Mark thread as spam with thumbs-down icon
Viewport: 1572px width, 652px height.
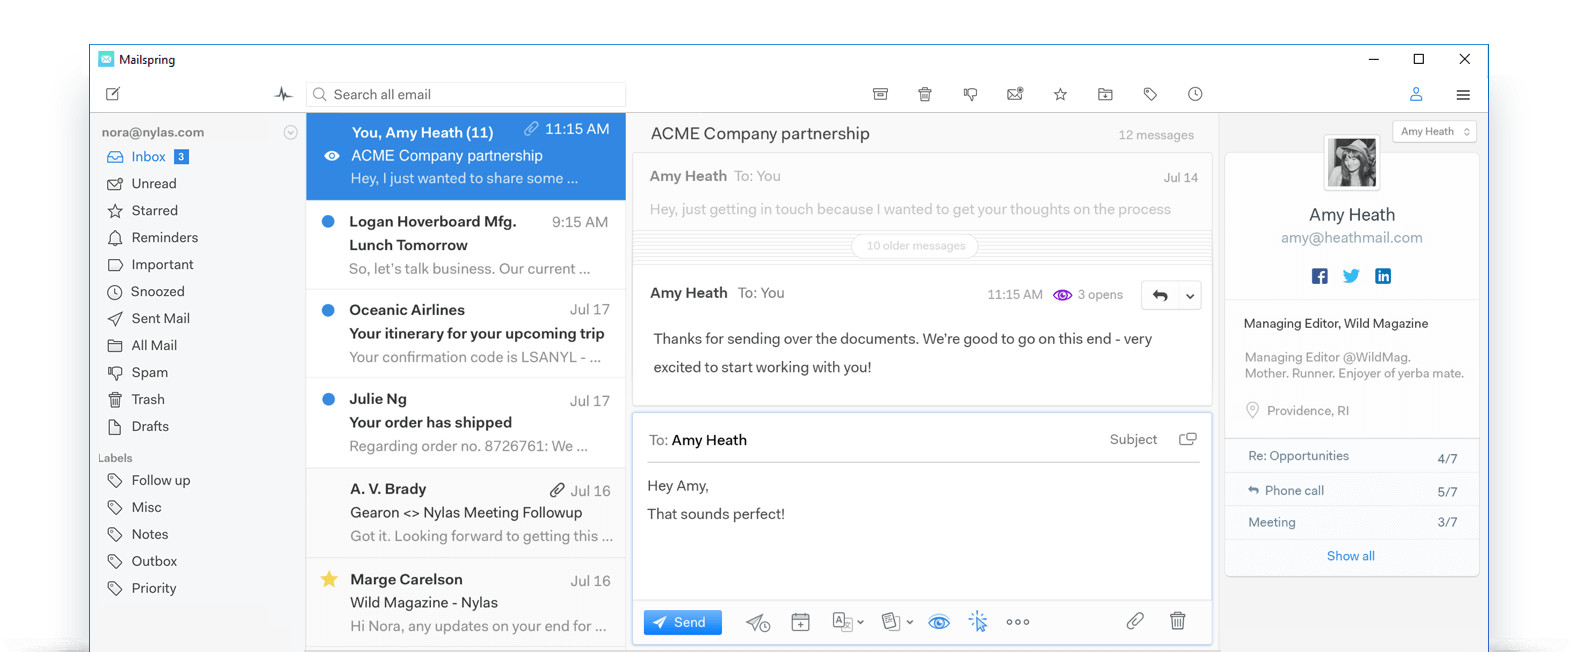pyautogui.click(x=970, y=94)
